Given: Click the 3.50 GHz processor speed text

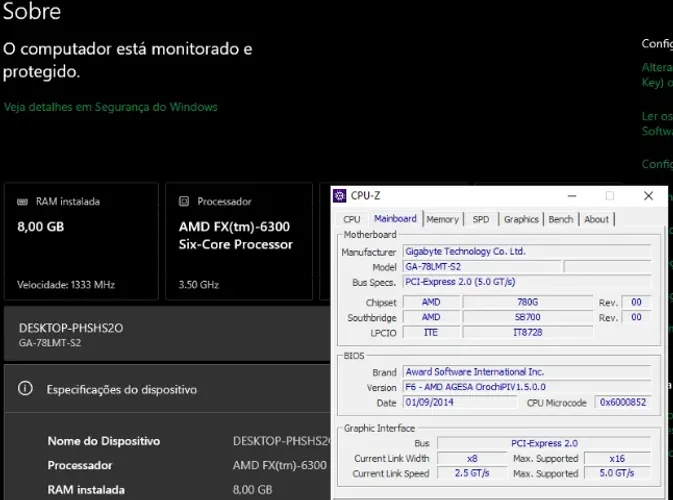Looking at the screenshot, I should [199, 285].
